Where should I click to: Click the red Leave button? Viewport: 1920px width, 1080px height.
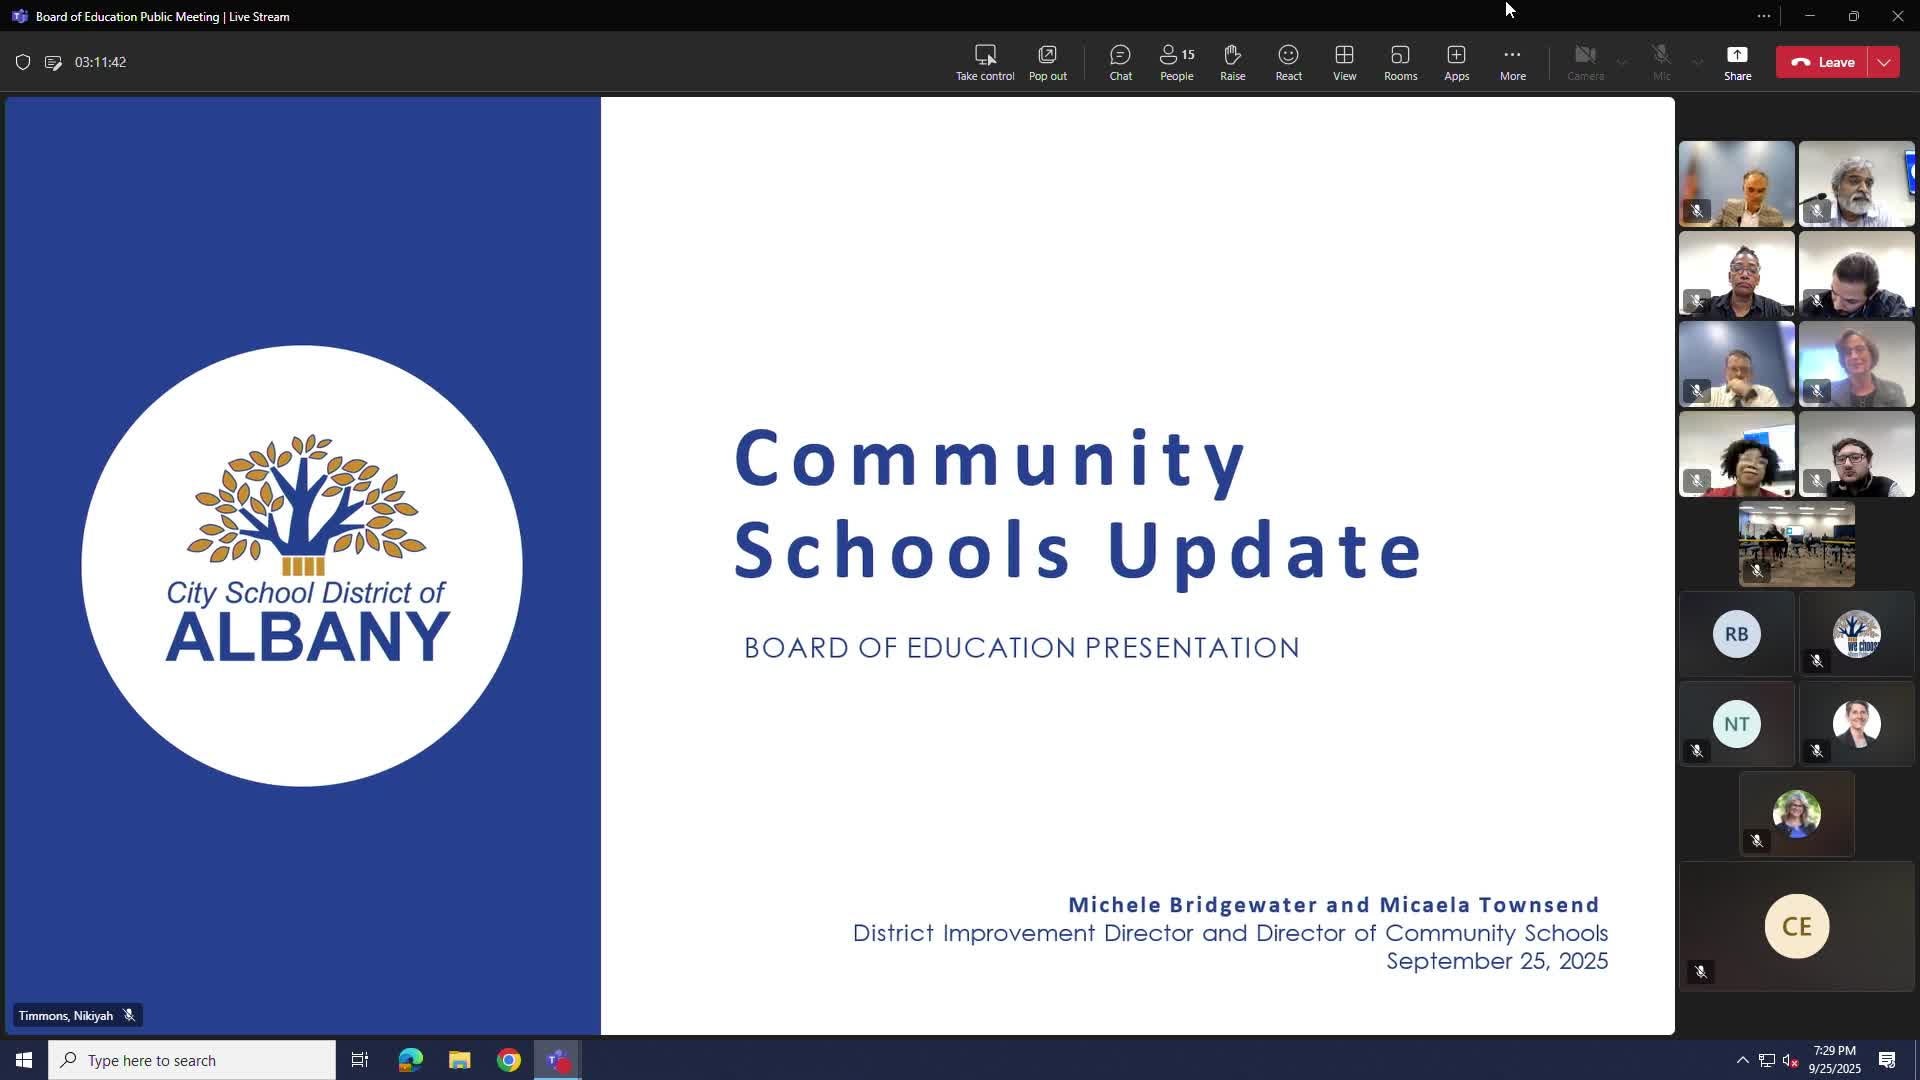click(1822, 62)
